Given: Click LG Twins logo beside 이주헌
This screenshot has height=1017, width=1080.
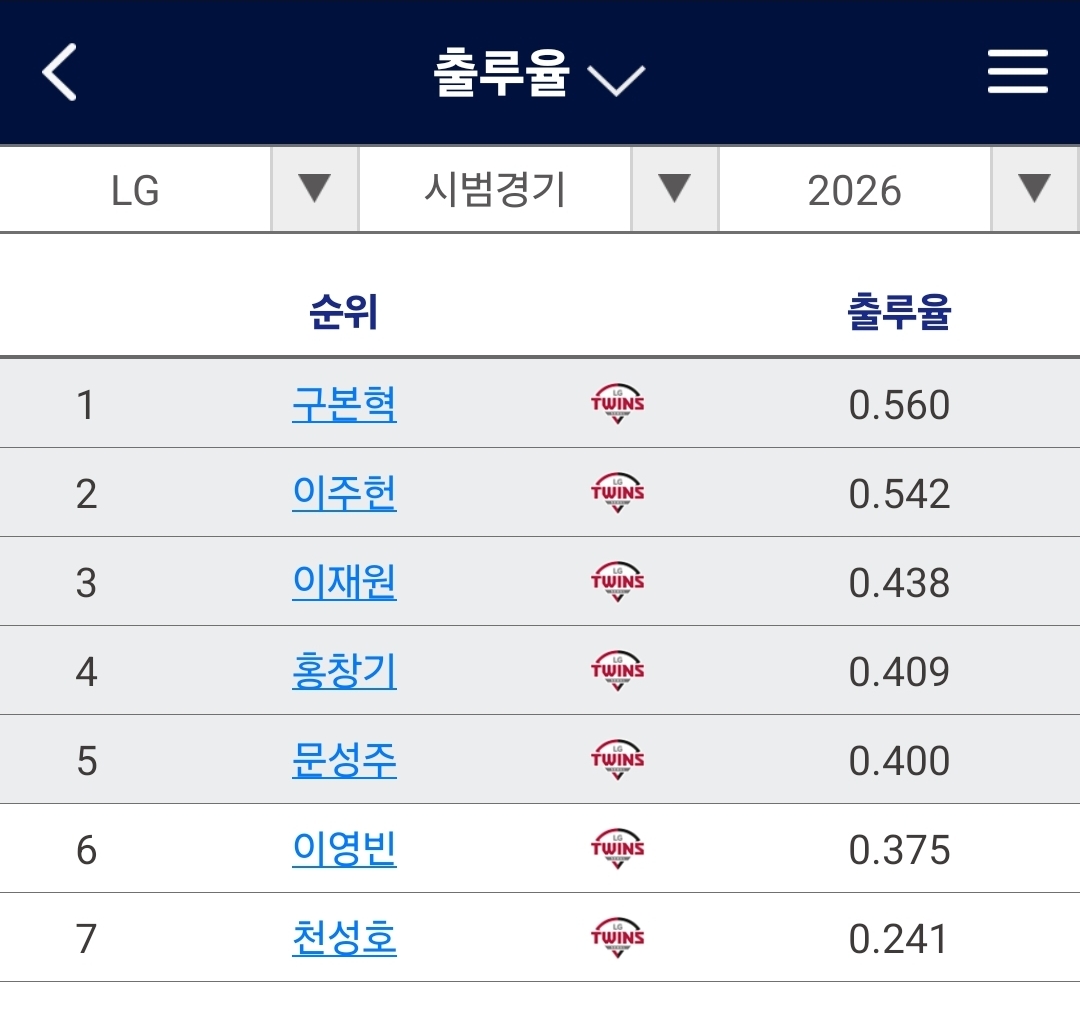Looking at the screenshot, I should pyautogui.click(x=617, y=493).
